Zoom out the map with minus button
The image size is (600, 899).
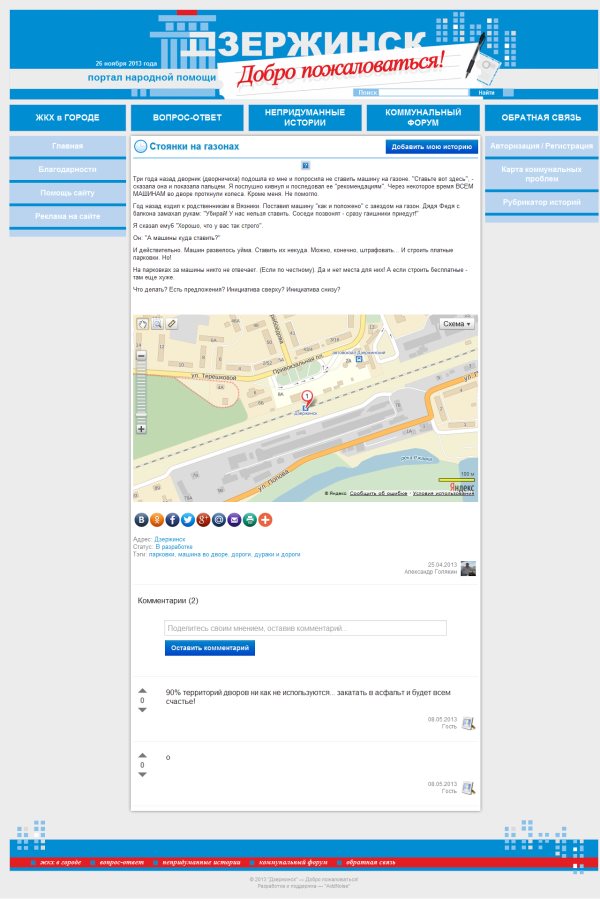coord(141,355)
